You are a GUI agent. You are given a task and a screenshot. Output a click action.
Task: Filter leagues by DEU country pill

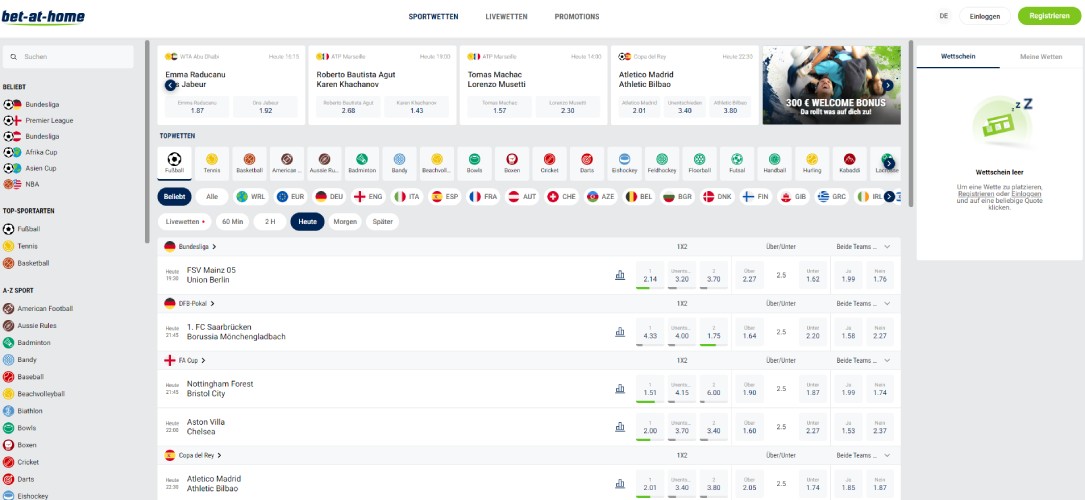[329, 196]
